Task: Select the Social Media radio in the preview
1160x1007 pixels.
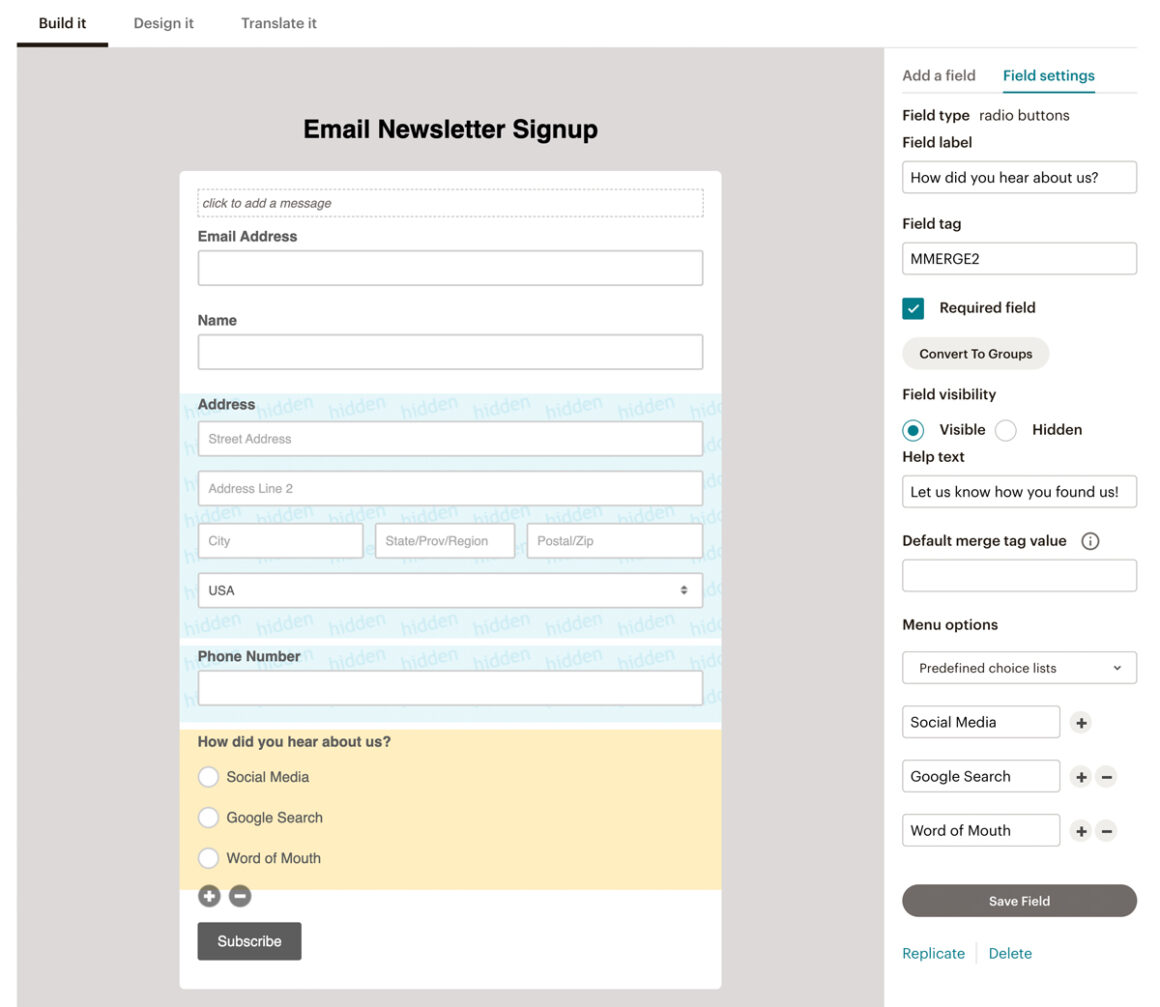Action: click(x=208, y=776)
